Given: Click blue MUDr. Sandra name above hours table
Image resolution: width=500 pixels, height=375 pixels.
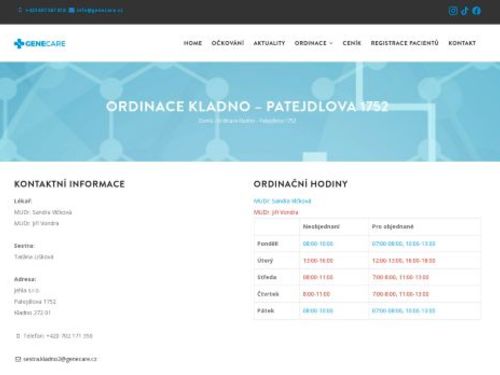Looking at the screenshot, I should 282,201.
